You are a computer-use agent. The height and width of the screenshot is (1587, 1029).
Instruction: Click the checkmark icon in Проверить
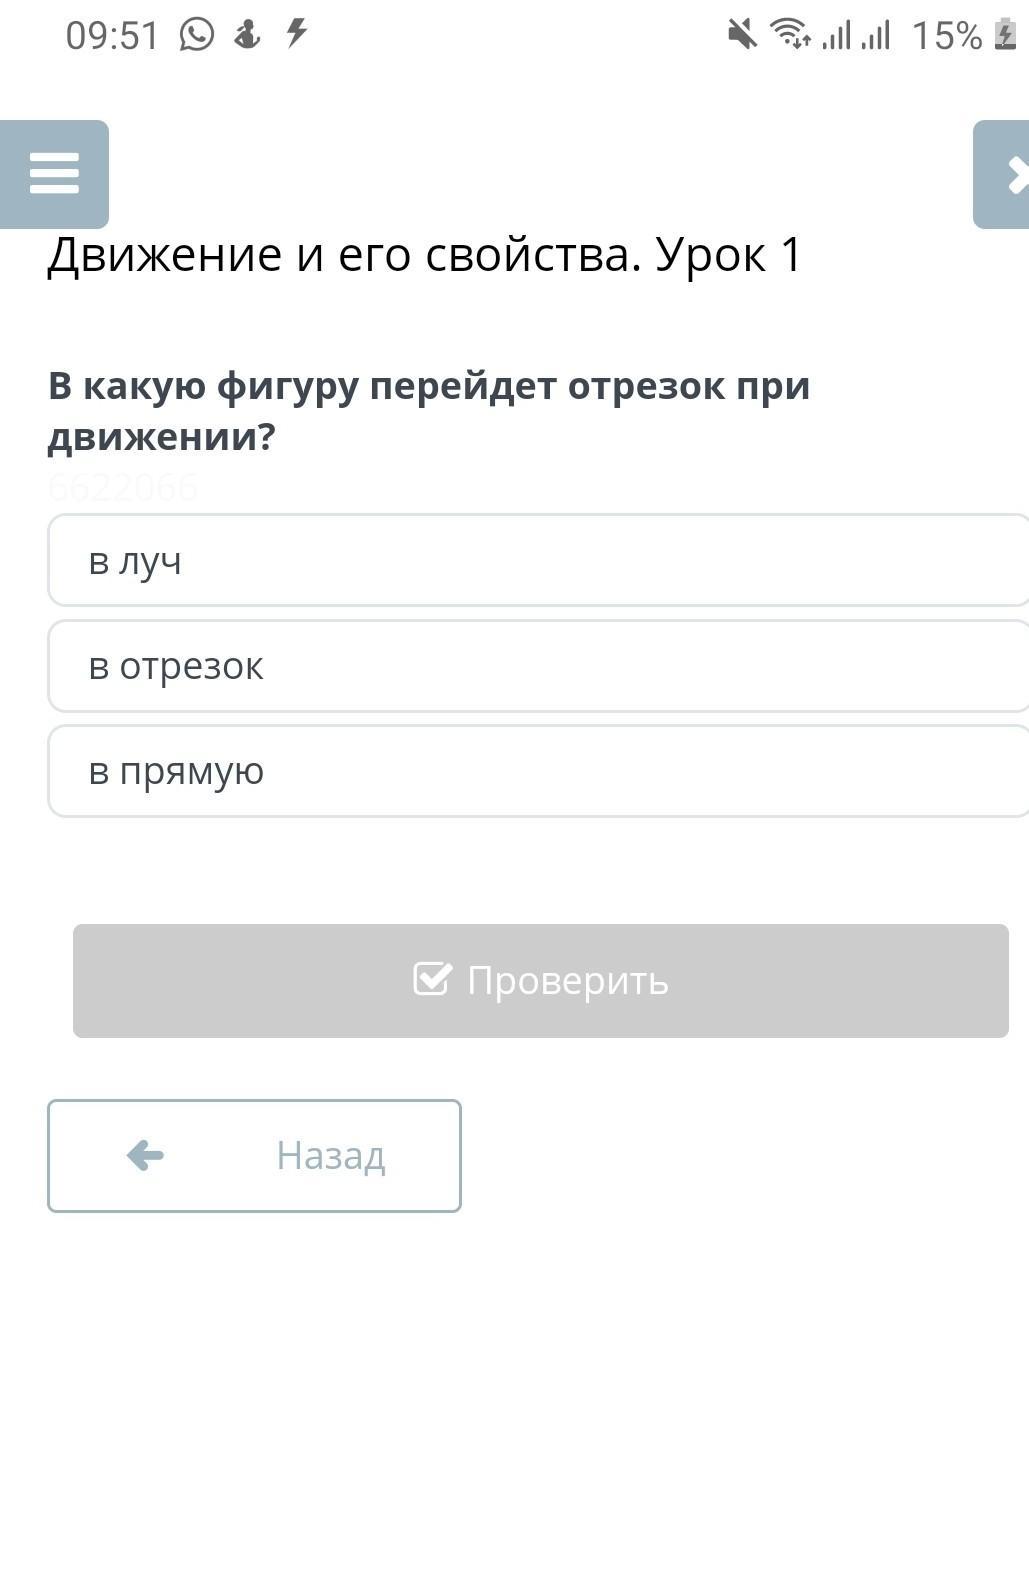pyautogui.click(x=432, y=979)
